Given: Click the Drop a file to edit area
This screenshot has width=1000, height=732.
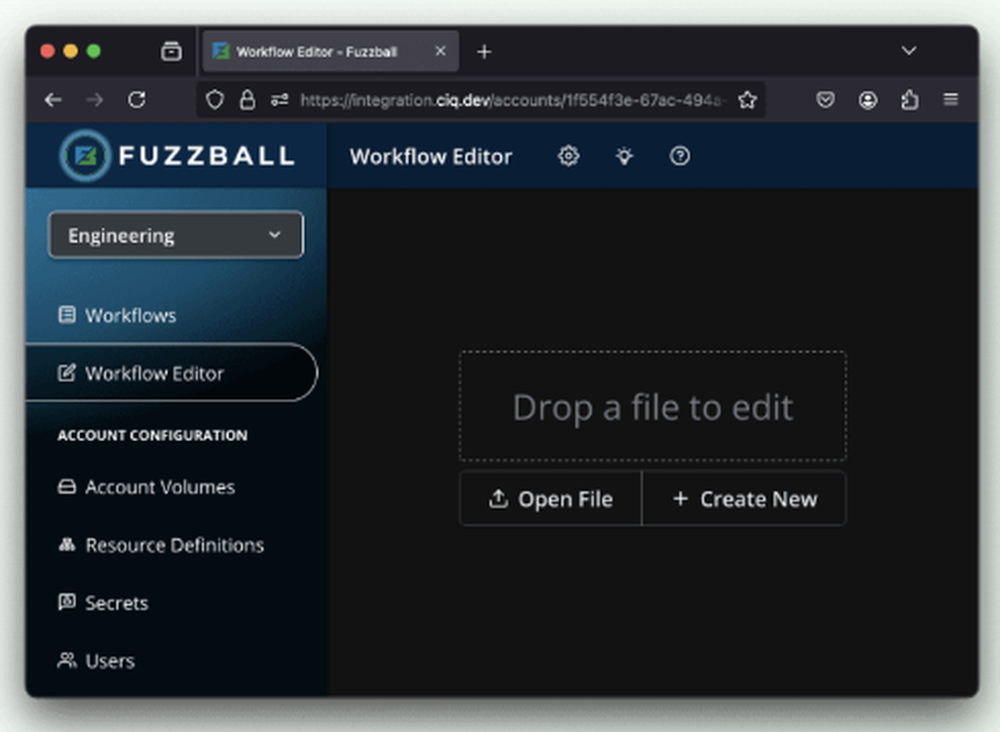Looking at the screenshot, I should [x=653, y=406].
